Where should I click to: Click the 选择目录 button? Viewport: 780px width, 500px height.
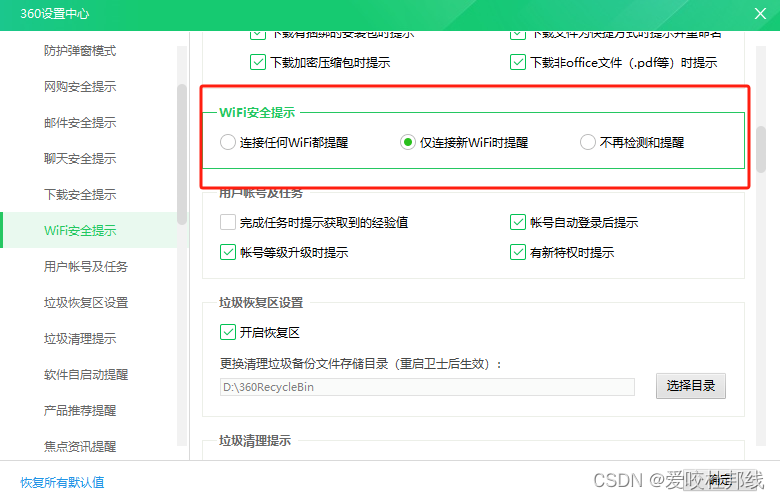690,386
